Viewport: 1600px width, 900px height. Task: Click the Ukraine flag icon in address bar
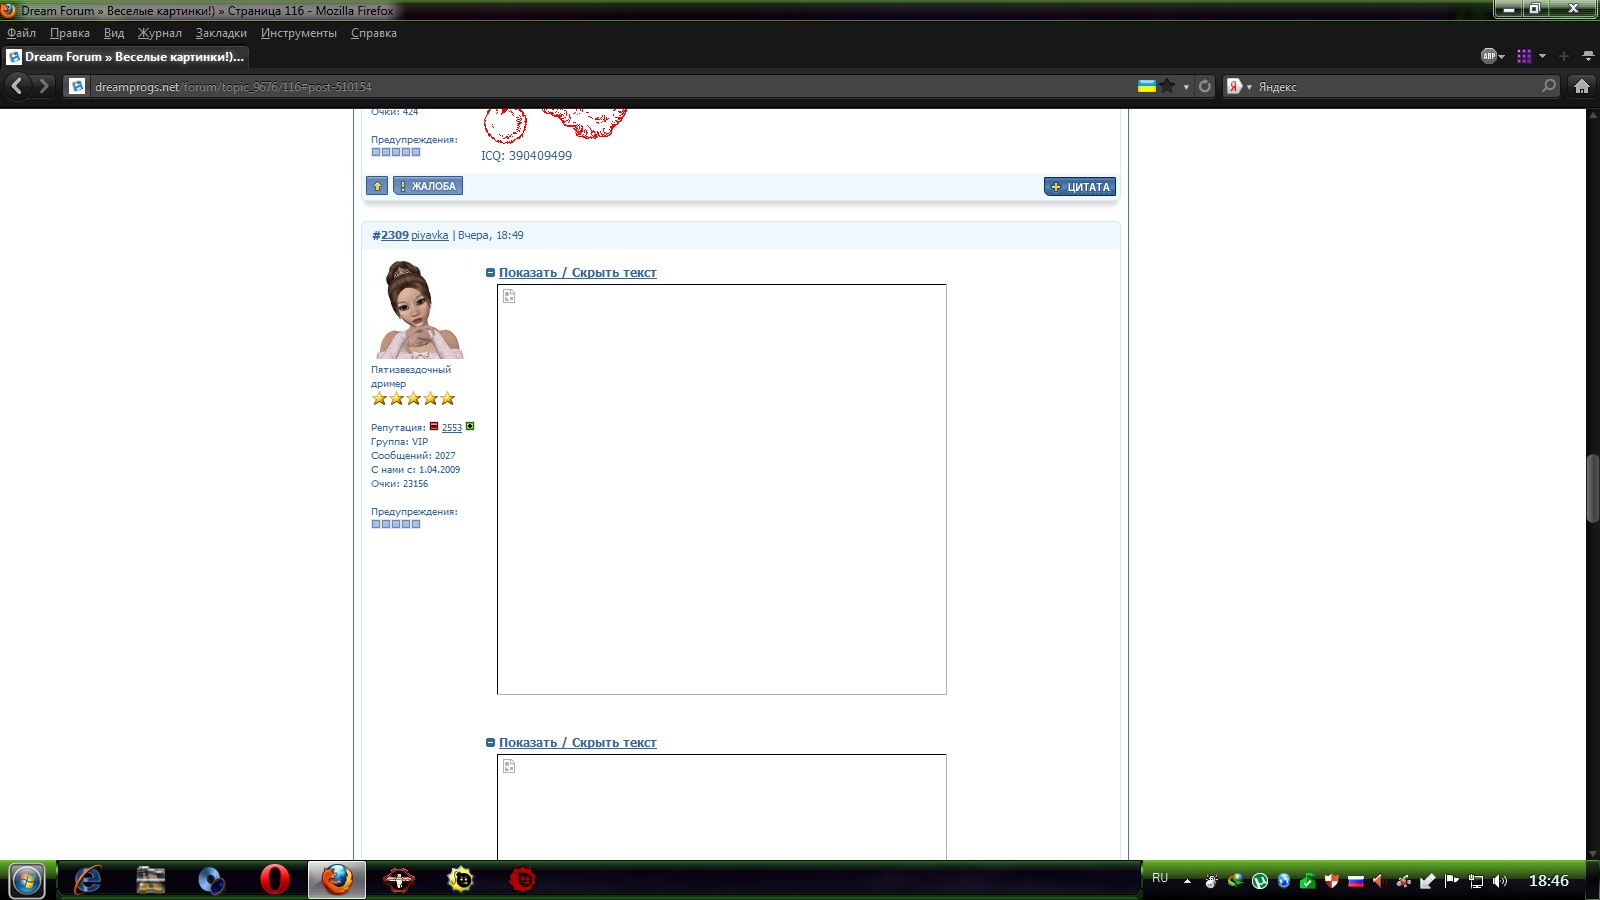pos(1147,86)
